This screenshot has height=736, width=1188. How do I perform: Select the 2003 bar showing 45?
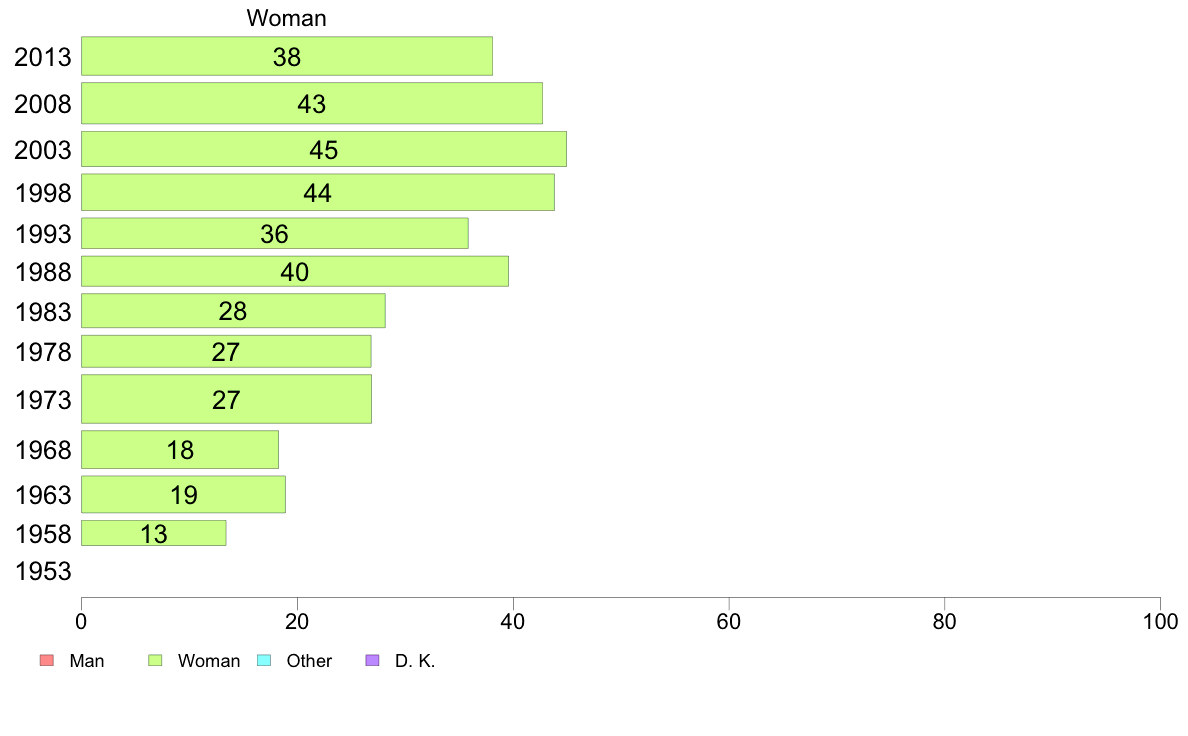(x=324, y=149)
